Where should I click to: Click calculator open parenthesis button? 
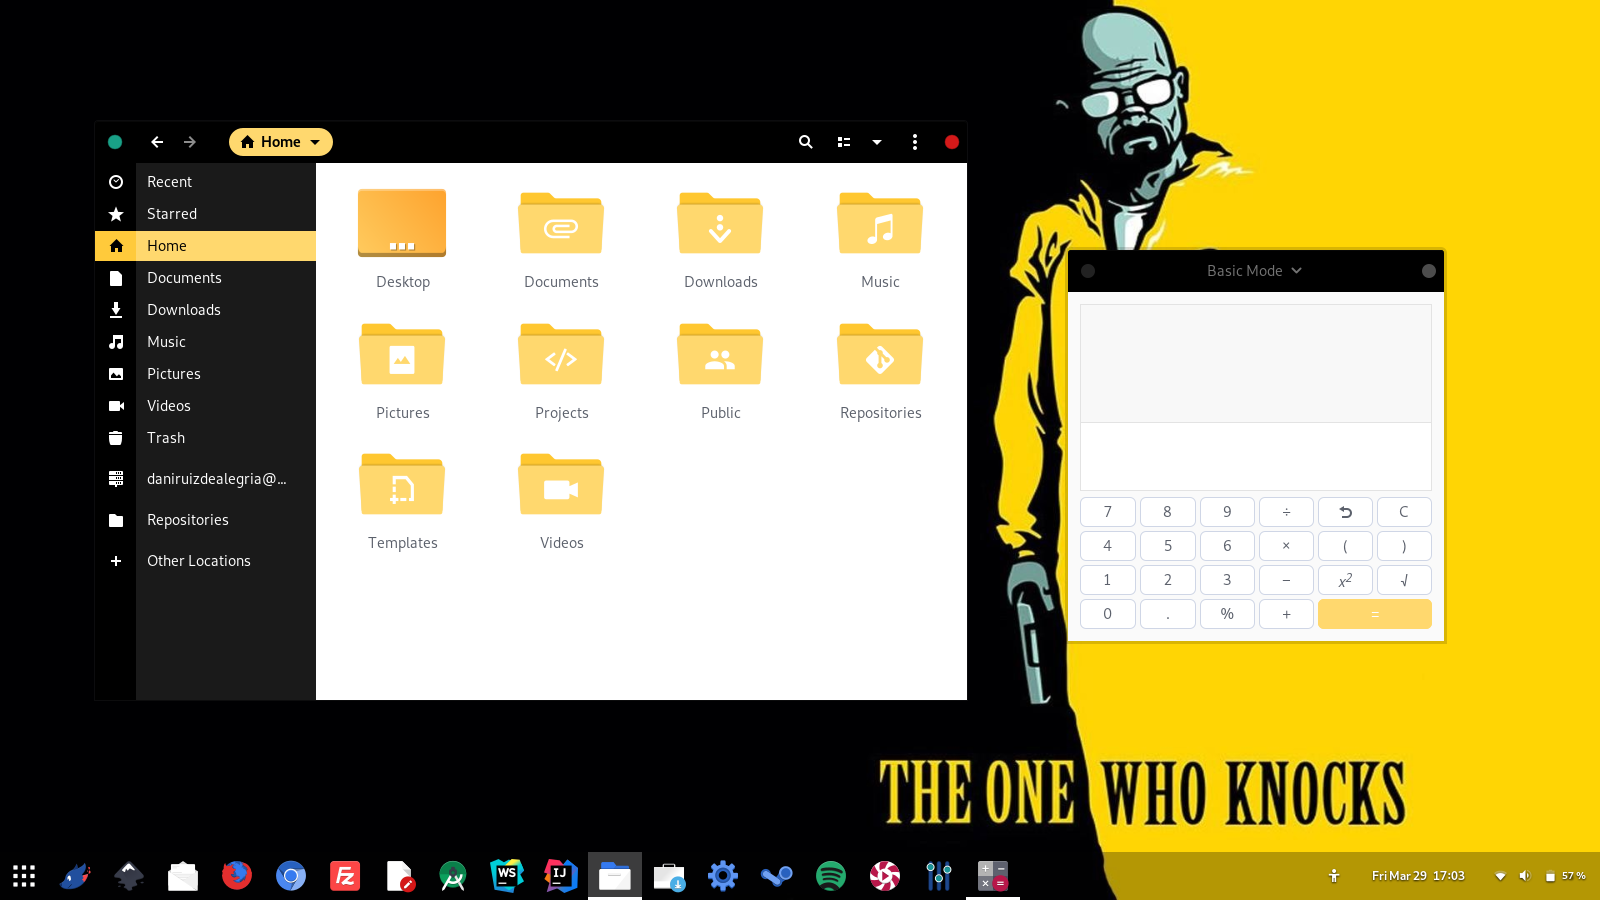[x=1345, y=546]
